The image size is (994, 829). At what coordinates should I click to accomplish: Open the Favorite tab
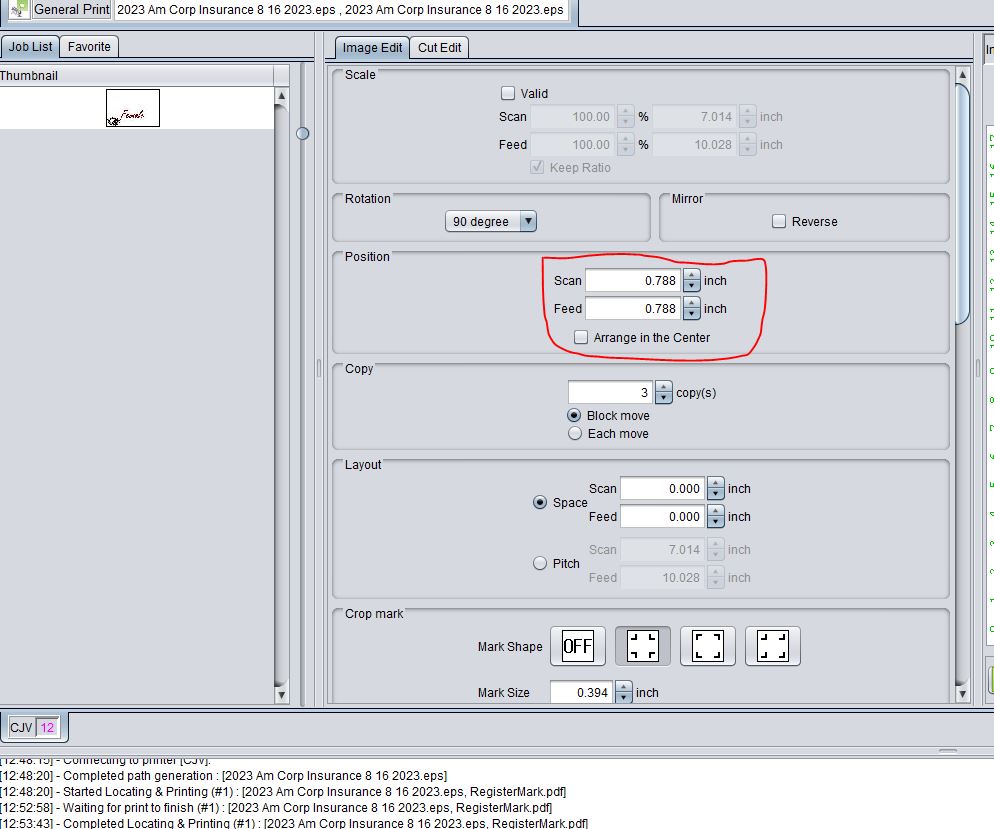(x=89, y=46)
